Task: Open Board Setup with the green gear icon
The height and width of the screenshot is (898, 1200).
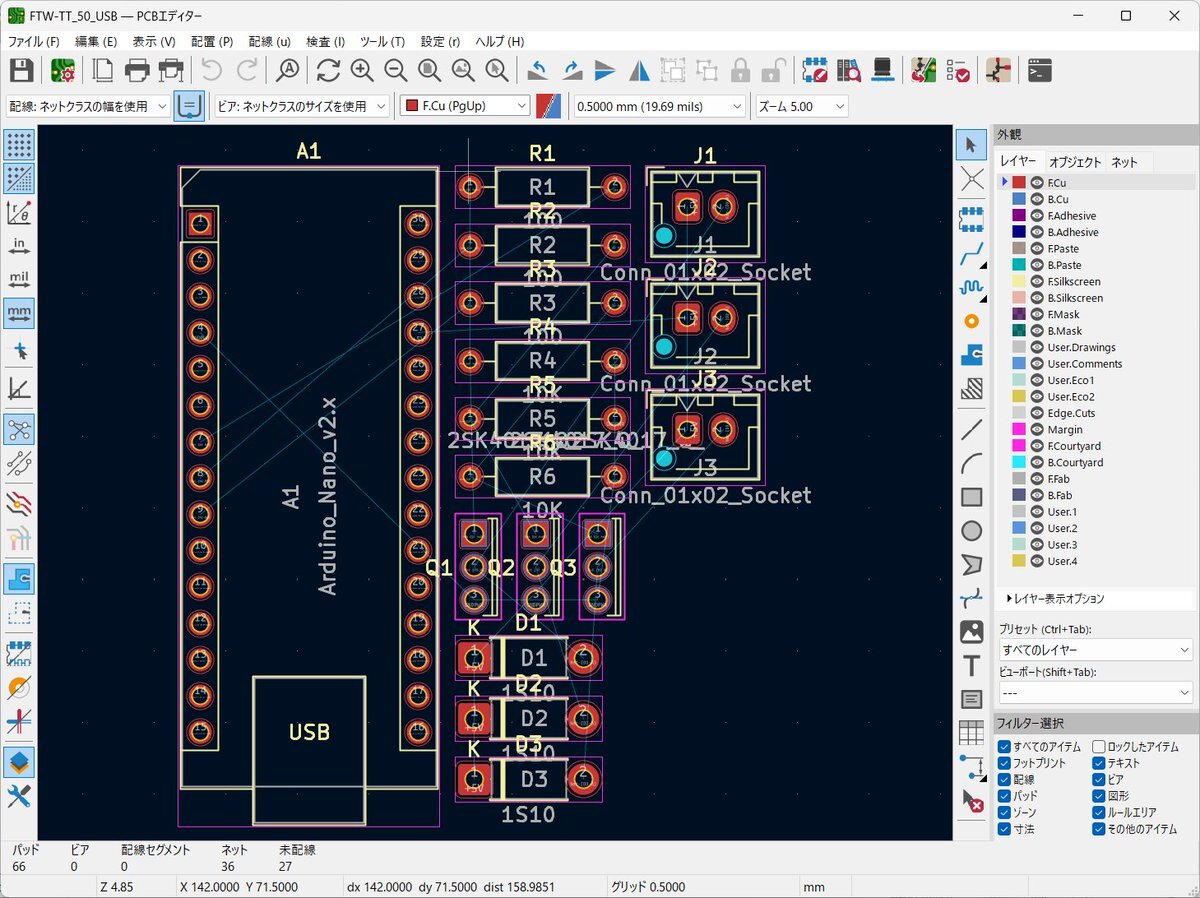Action: (62, 70)
